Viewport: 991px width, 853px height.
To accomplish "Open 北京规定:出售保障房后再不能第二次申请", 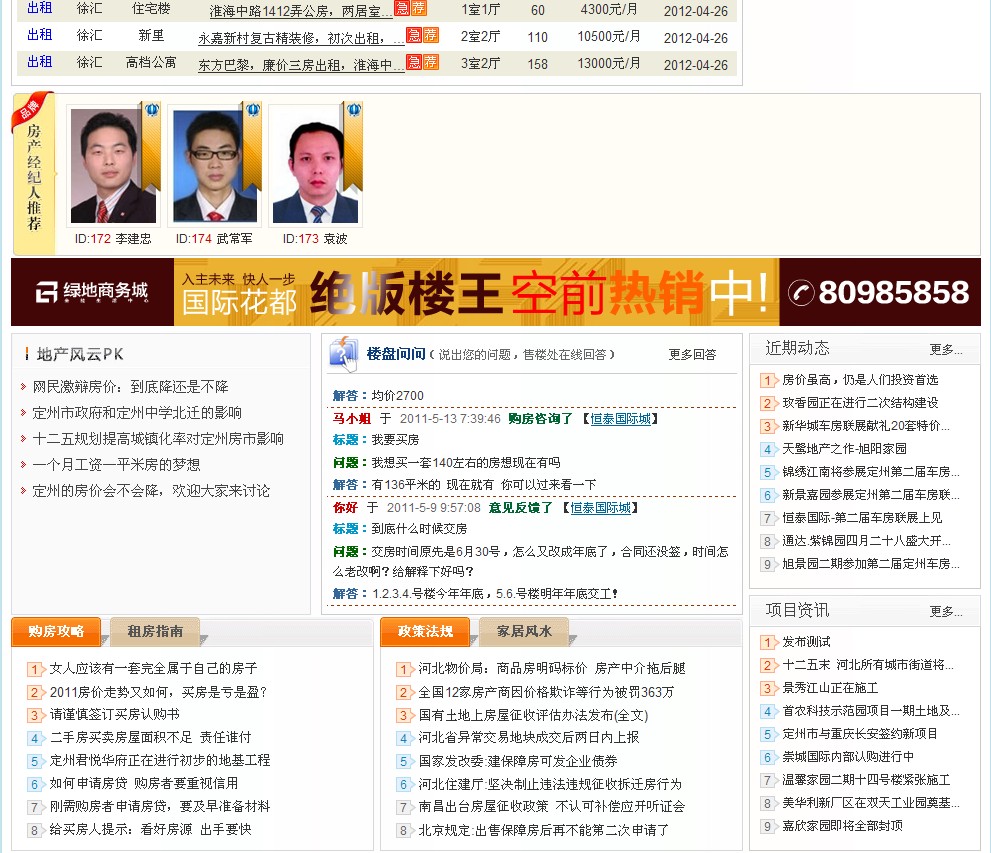I will coord(544,830).
